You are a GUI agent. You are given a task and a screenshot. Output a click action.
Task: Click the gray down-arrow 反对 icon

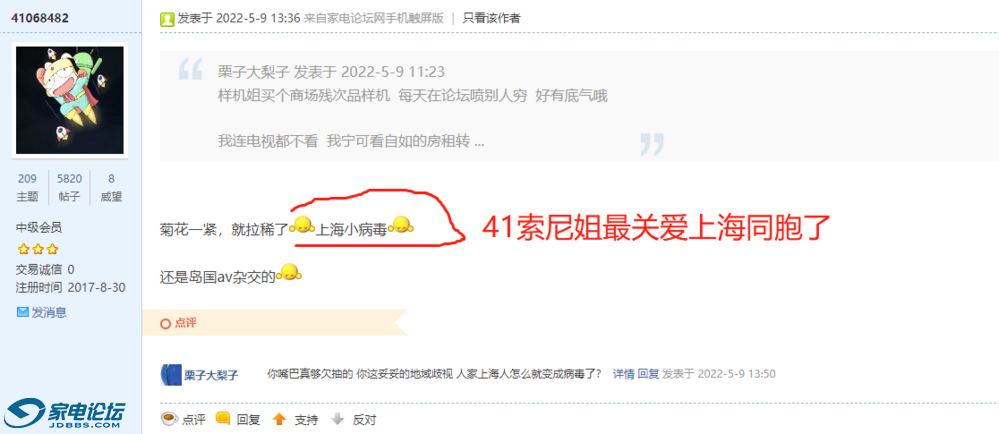pyautogui.click(x=338, y=419)
